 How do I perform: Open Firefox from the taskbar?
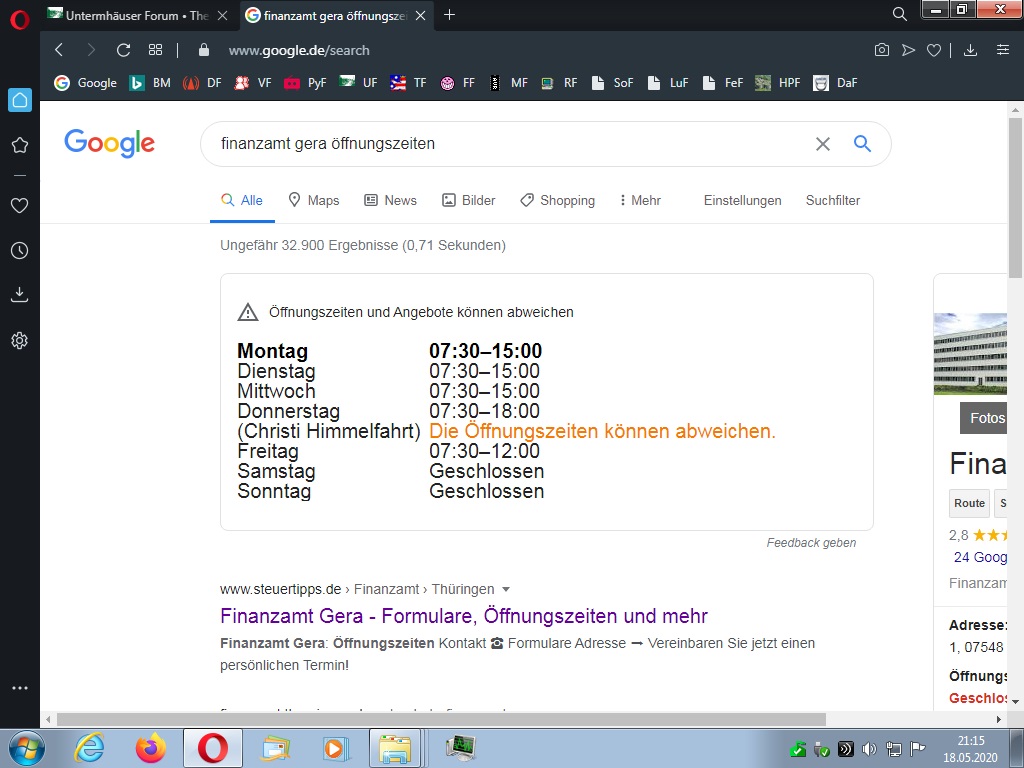[x=151, y=748]
